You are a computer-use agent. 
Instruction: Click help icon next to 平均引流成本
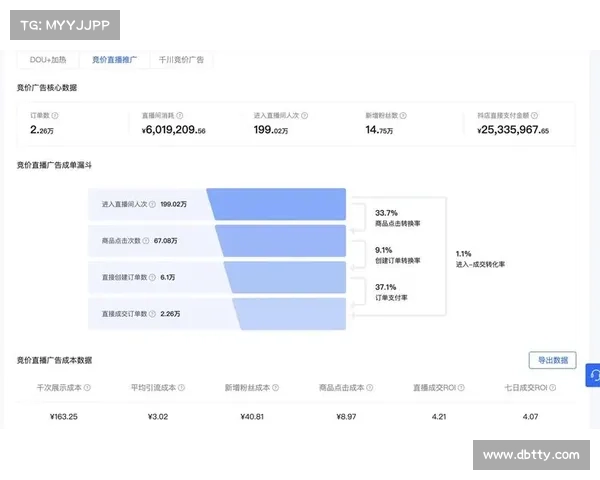[181, 388]
